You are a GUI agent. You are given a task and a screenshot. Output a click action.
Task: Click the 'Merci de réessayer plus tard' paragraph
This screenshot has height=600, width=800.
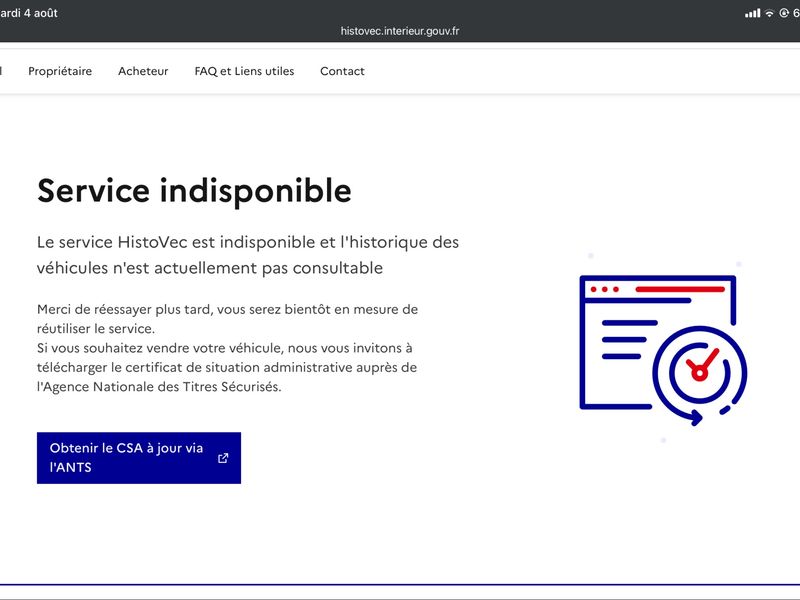pyautogui.click(x=228, y=318)
